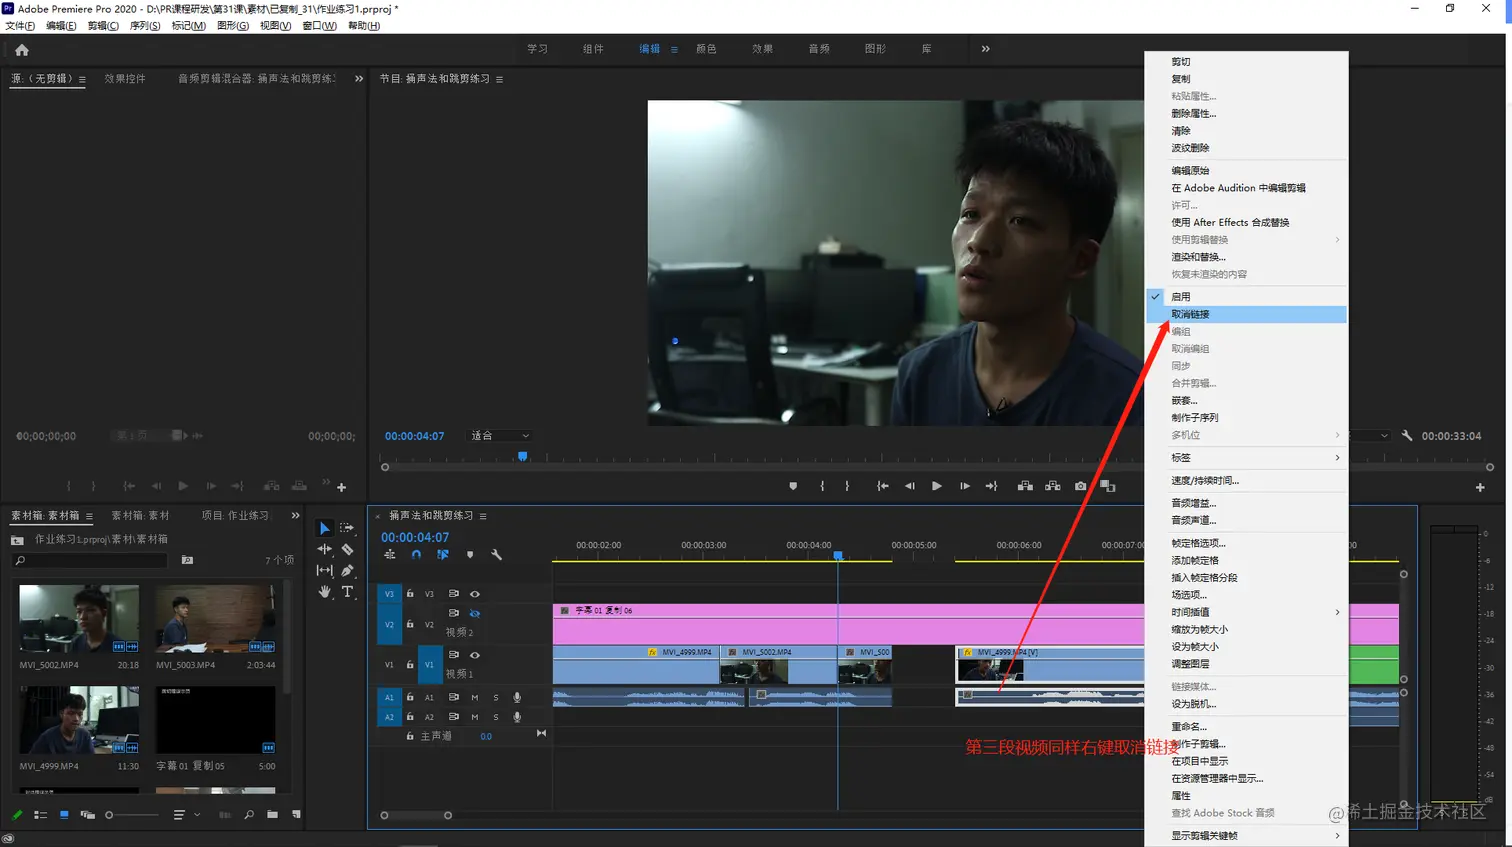This screenshot has width=1512, height=847.
Task: Select the Slip tool
Action: [x=324, y=570]
